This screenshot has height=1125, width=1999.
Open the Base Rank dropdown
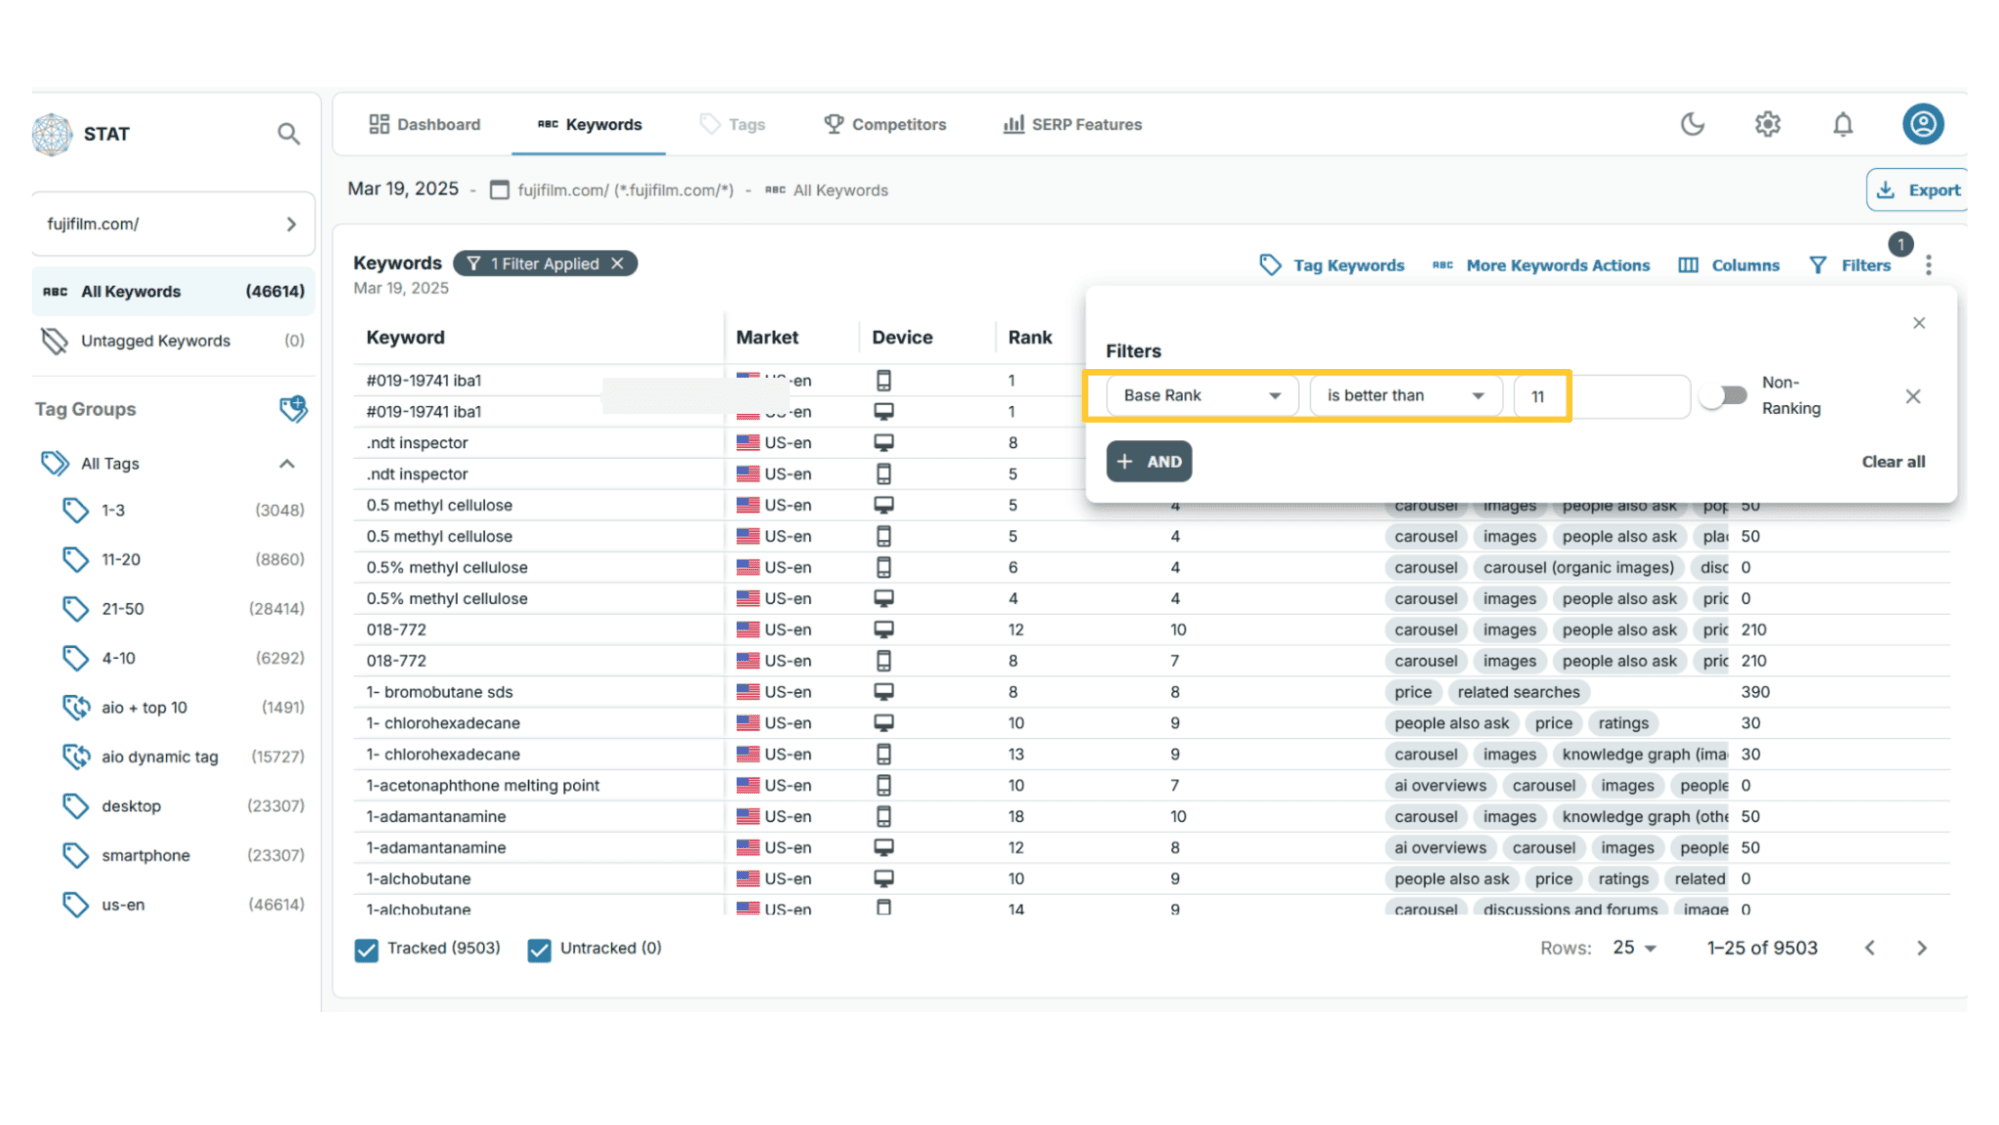(x=1201, y=396)
